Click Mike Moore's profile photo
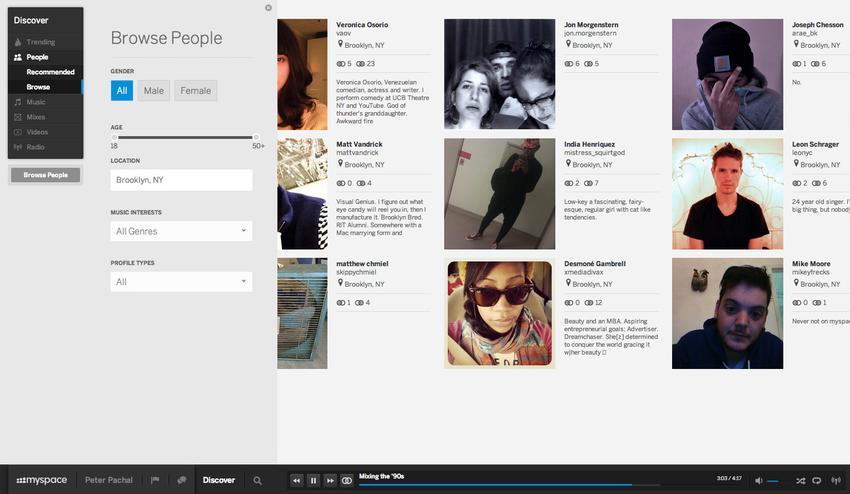Viewport: 850px width, 494px height. [727, 313]
